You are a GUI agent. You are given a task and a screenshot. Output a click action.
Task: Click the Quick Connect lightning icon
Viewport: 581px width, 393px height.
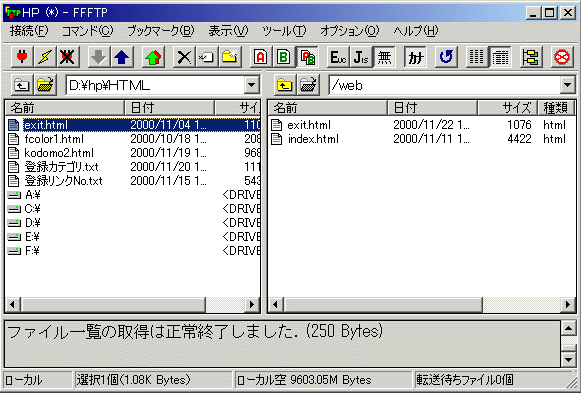(44, 57)
